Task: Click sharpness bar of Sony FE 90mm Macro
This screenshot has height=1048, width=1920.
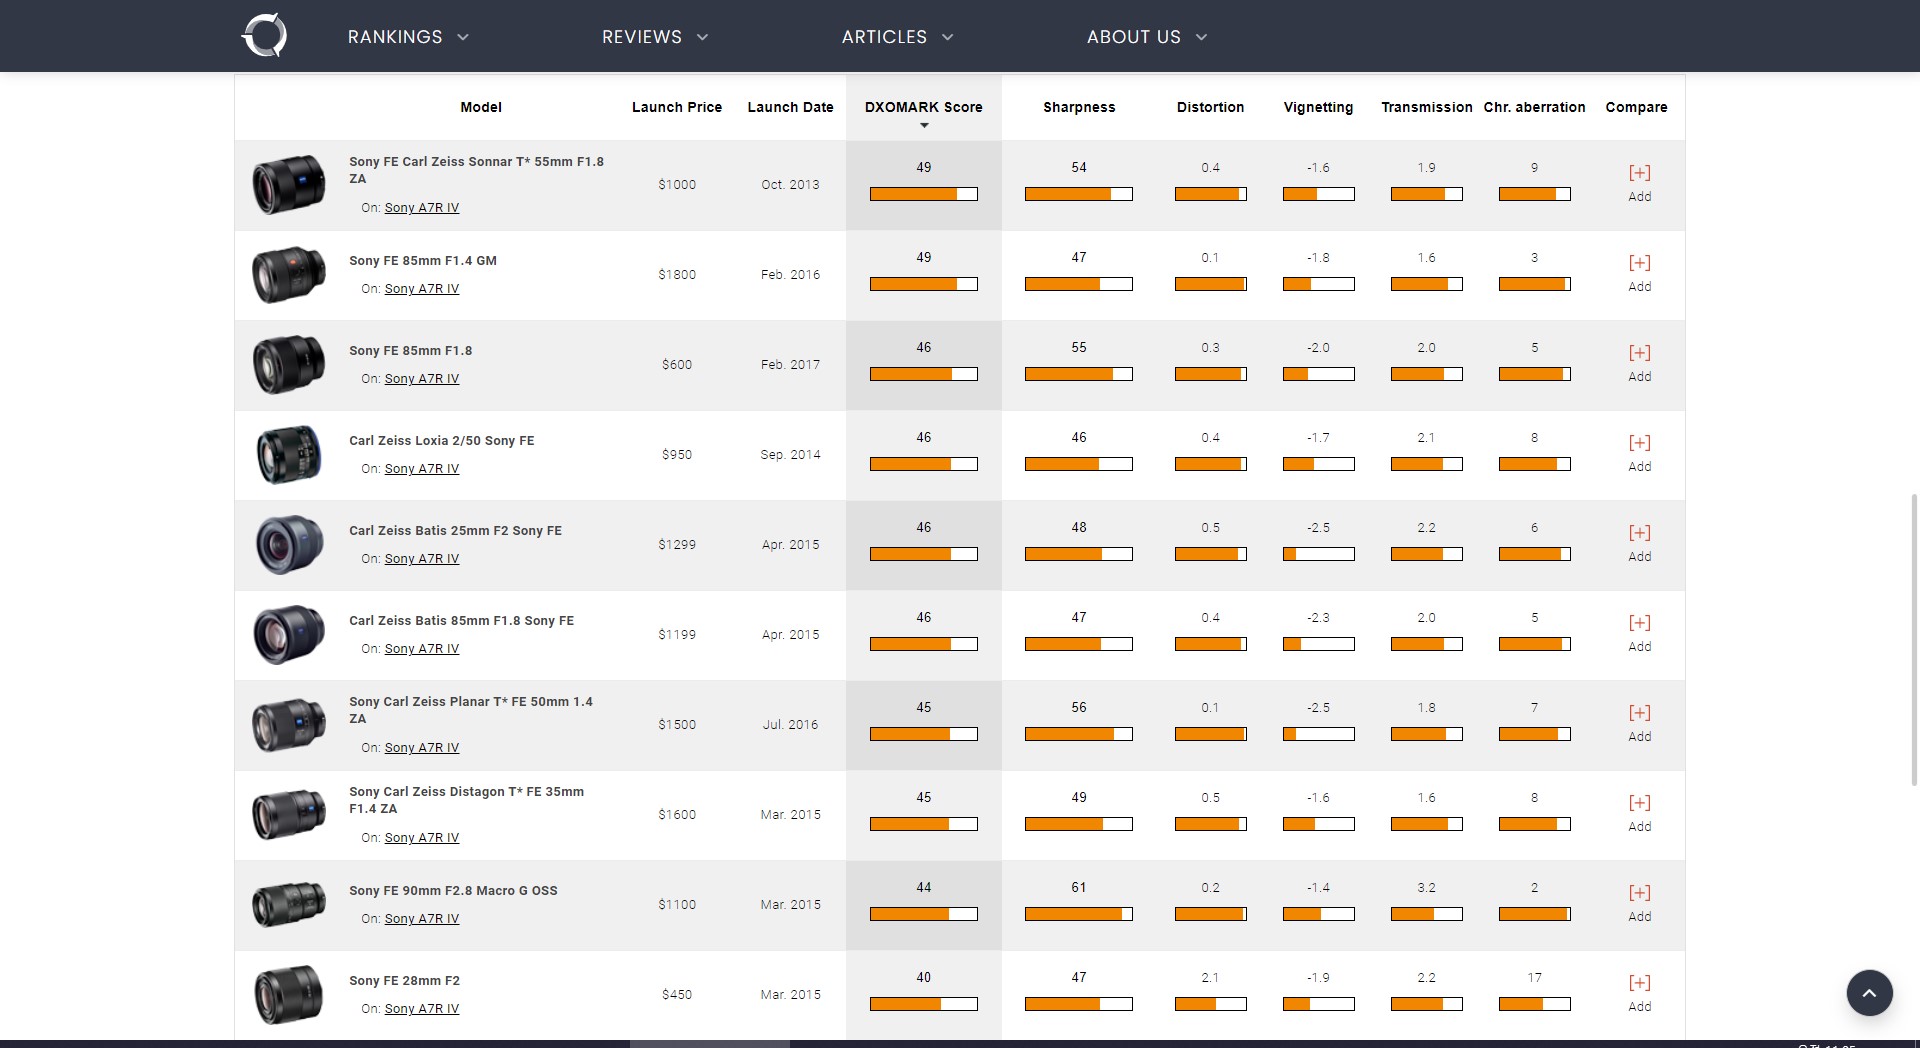Action: tap(1079, 914)
